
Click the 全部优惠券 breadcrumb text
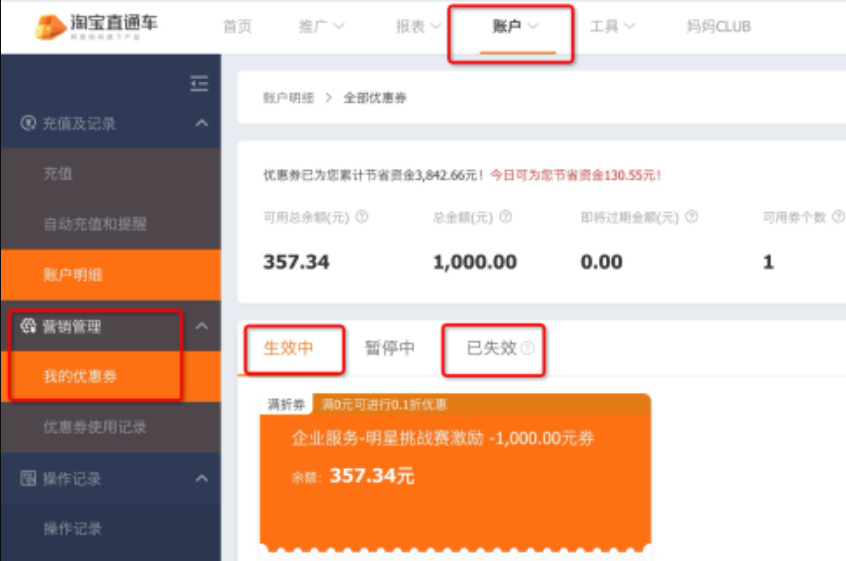pyautogui.click(x=375, y=98)
